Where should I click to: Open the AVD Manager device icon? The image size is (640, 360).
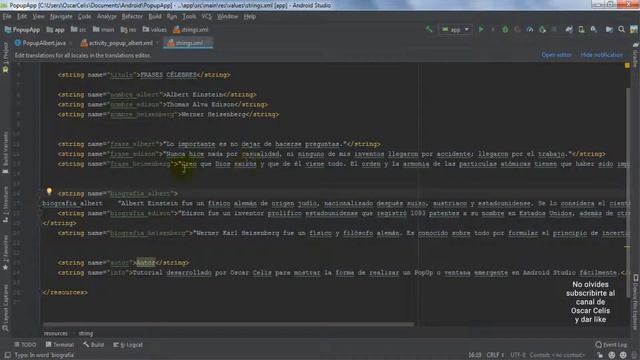(x=581, y=29)
